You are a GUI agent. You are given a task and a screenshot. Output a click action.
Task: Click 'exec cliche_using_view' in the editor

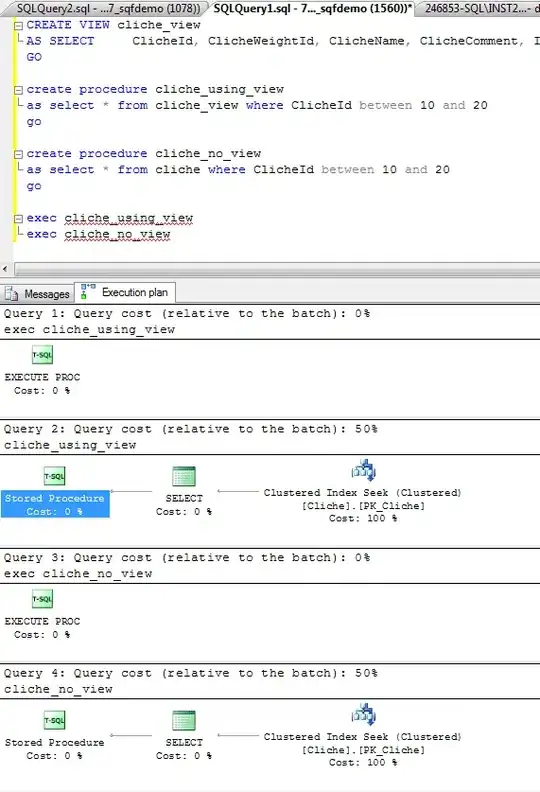(x=110, y=218)
